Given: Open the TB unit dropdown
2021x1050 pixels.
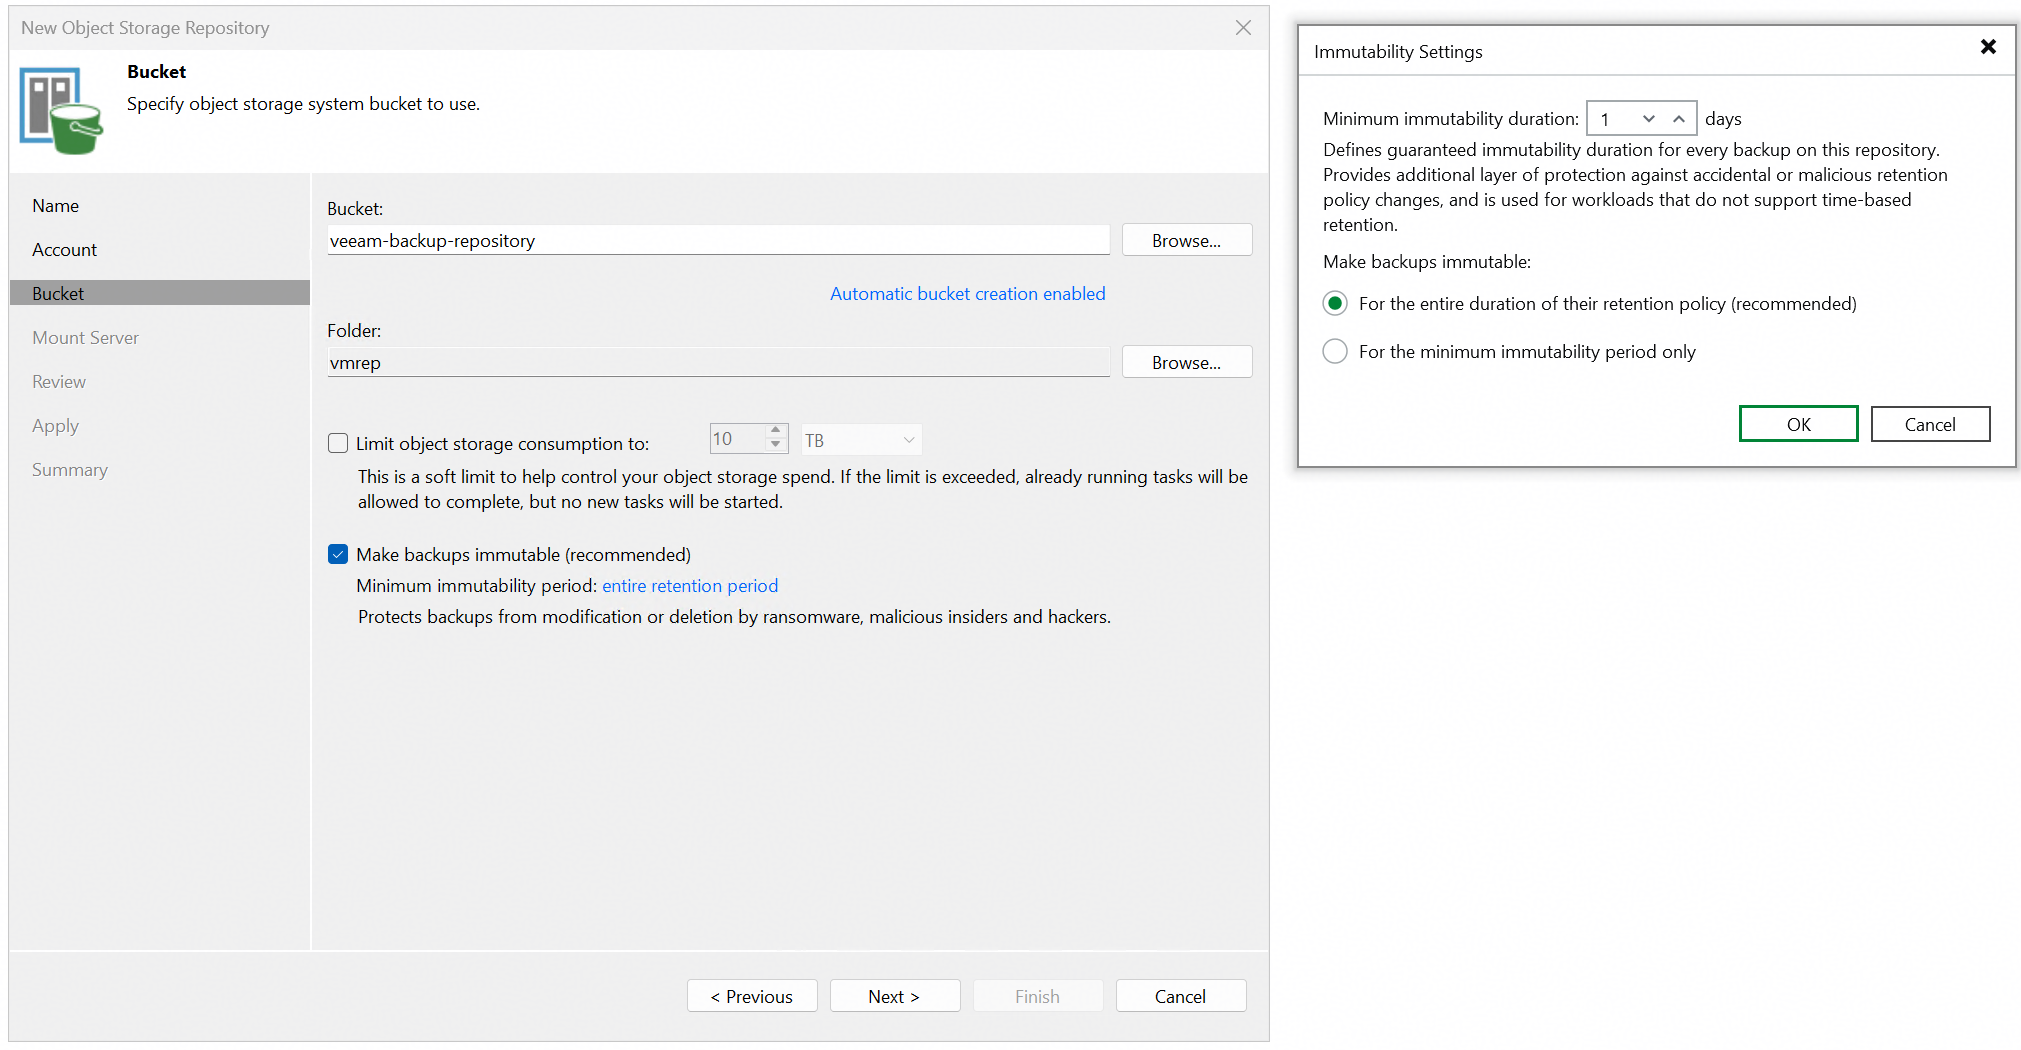Looking at the screenshot, I should [x=861, y=440].
